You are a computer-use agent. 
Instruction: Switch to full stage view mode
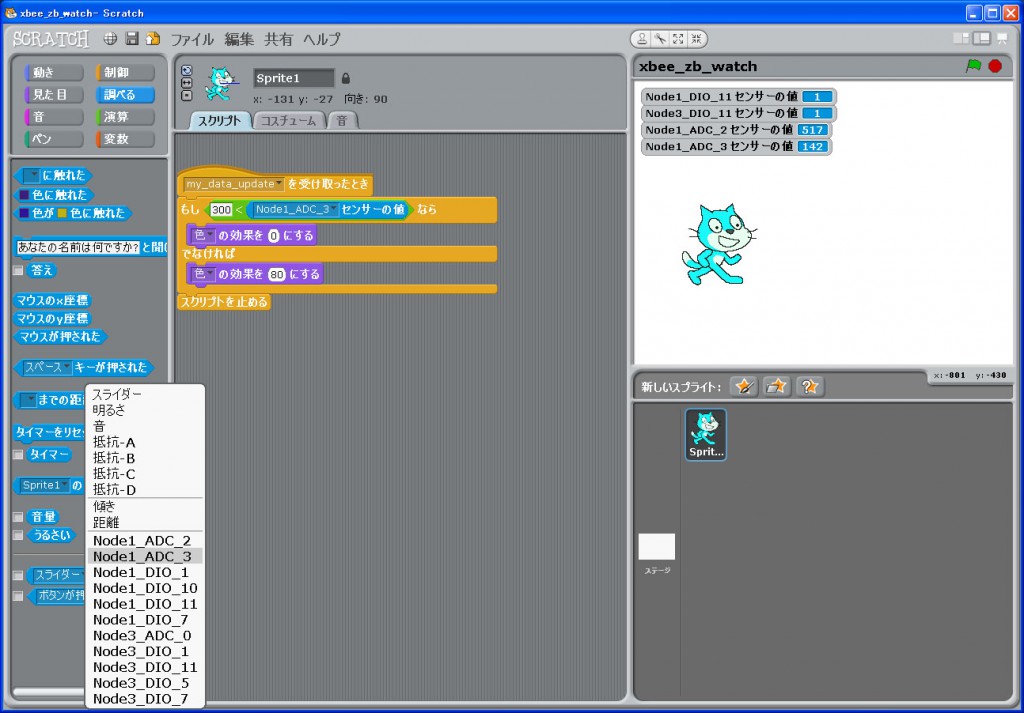click(982, 39)
